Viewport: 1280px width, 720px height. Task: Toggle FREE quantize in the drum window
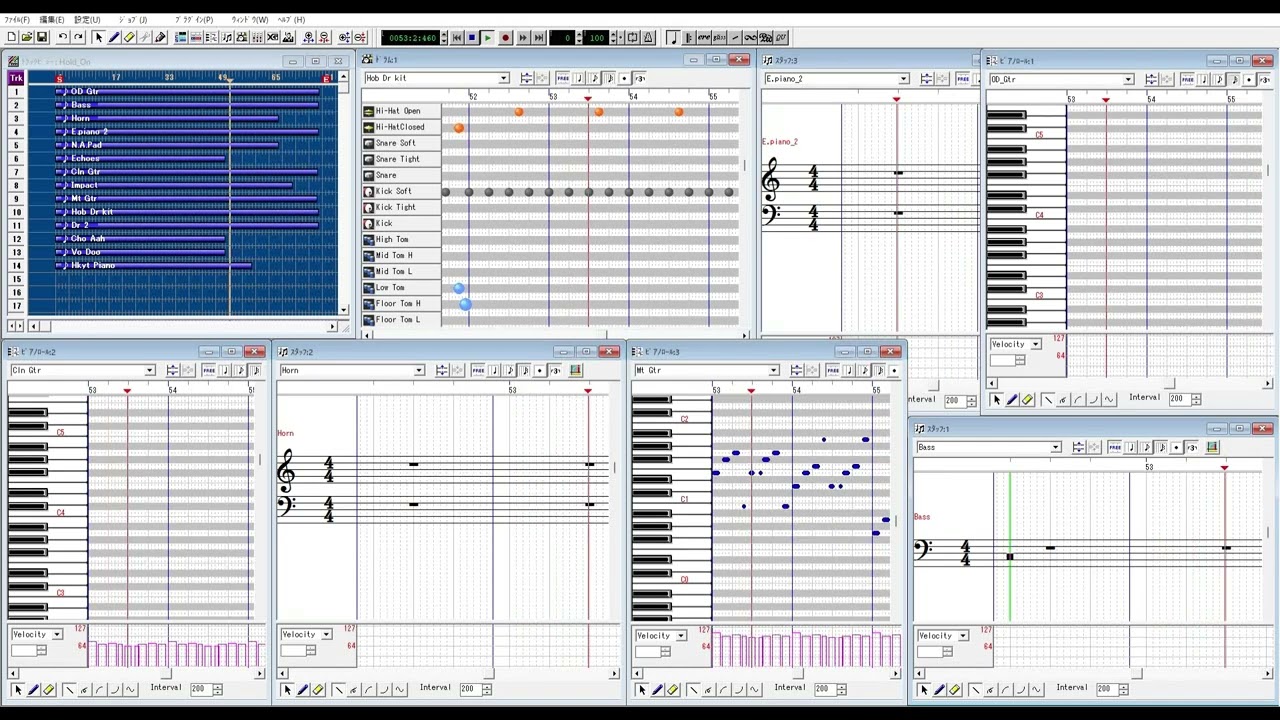tap(563, 78)
